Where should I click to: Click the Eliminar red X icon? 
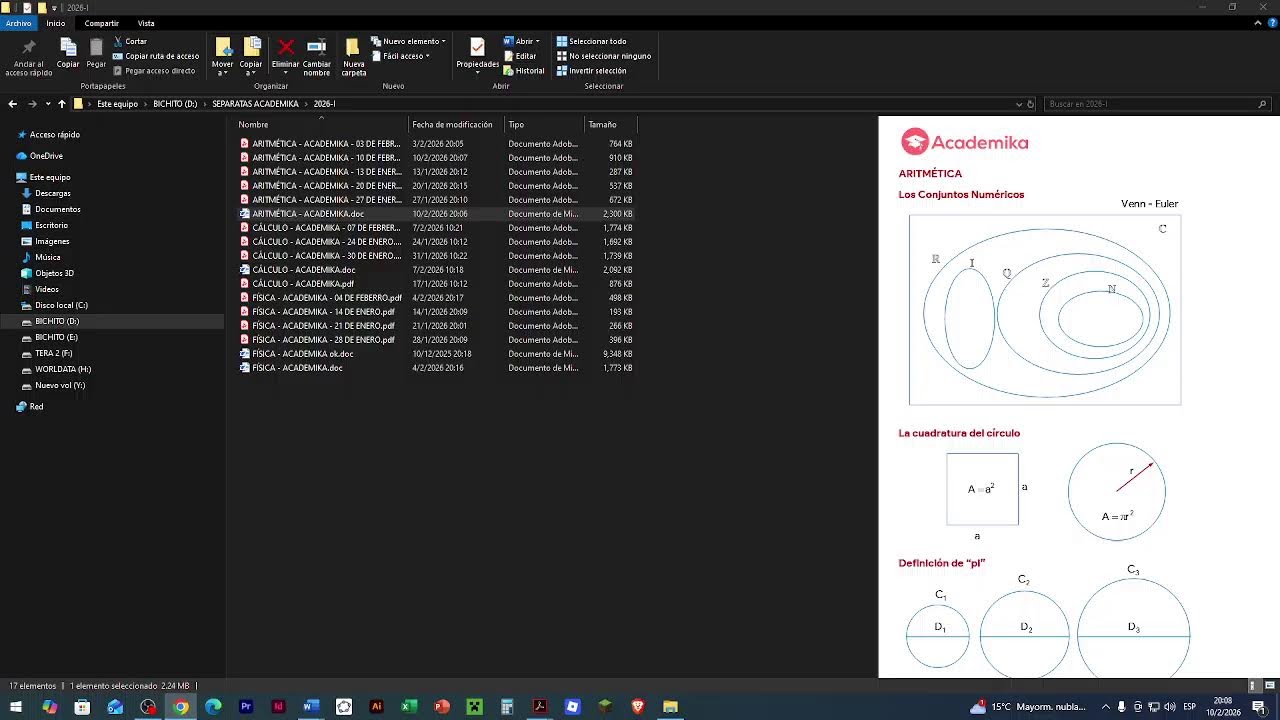pos(285,47)
